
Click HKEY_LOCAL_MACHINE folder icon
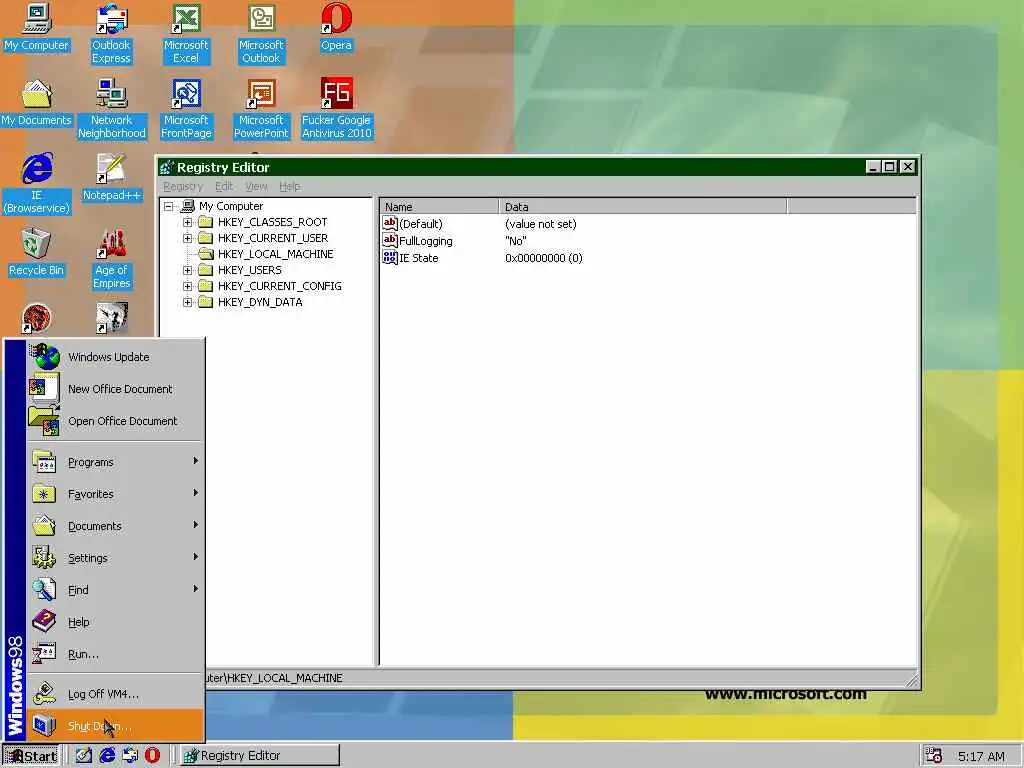pos(206,253)
